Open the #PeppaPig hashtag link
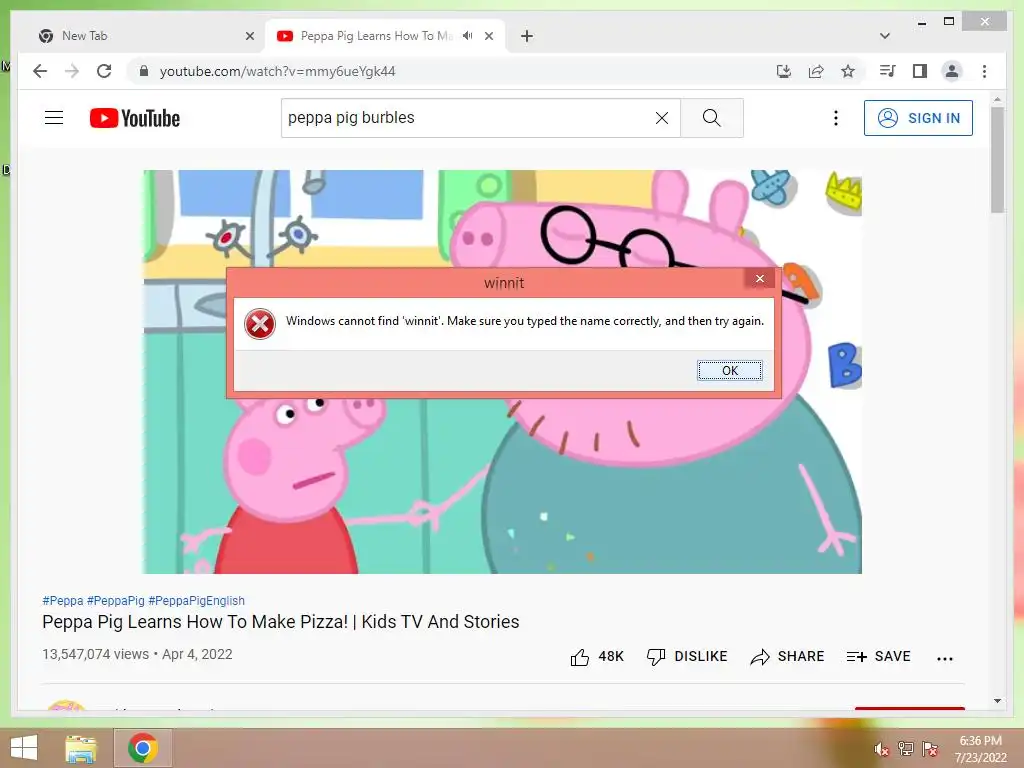 tap(116, 600)
